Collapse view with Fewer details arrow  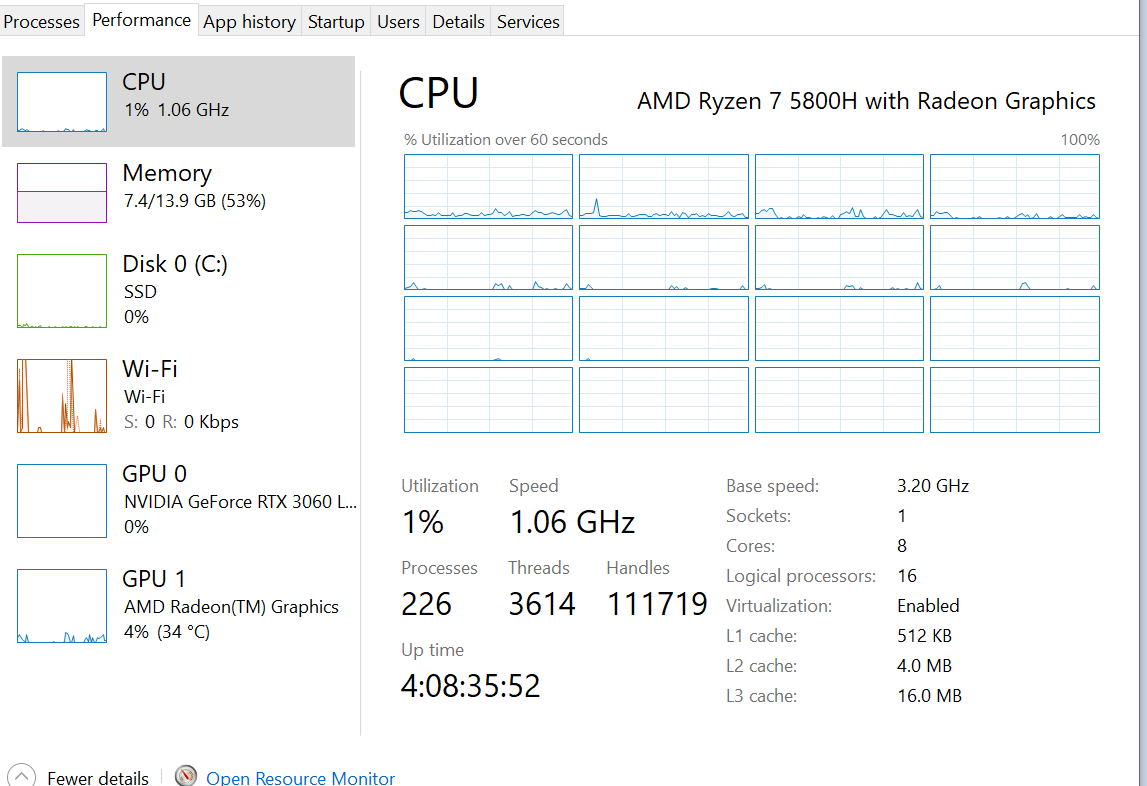point(21,777)
